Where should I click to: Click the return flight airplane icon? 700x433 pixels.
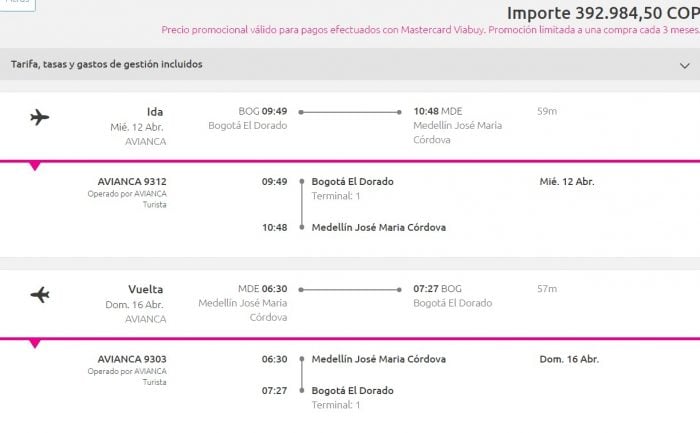[40, 295]
